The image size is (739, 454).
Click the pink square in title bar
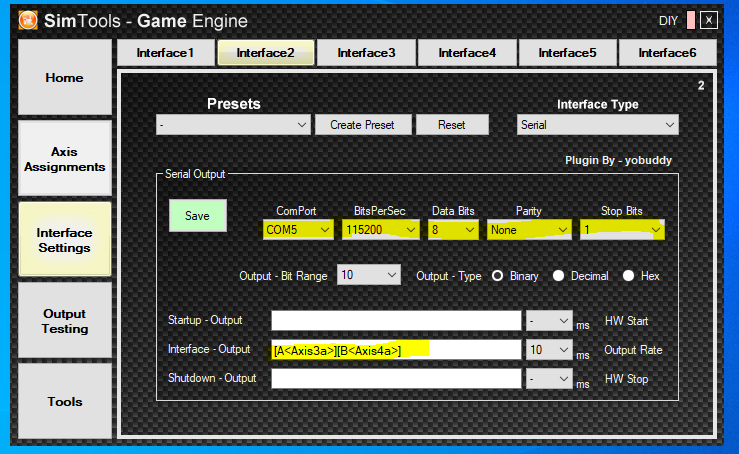(x=690, y=20)
